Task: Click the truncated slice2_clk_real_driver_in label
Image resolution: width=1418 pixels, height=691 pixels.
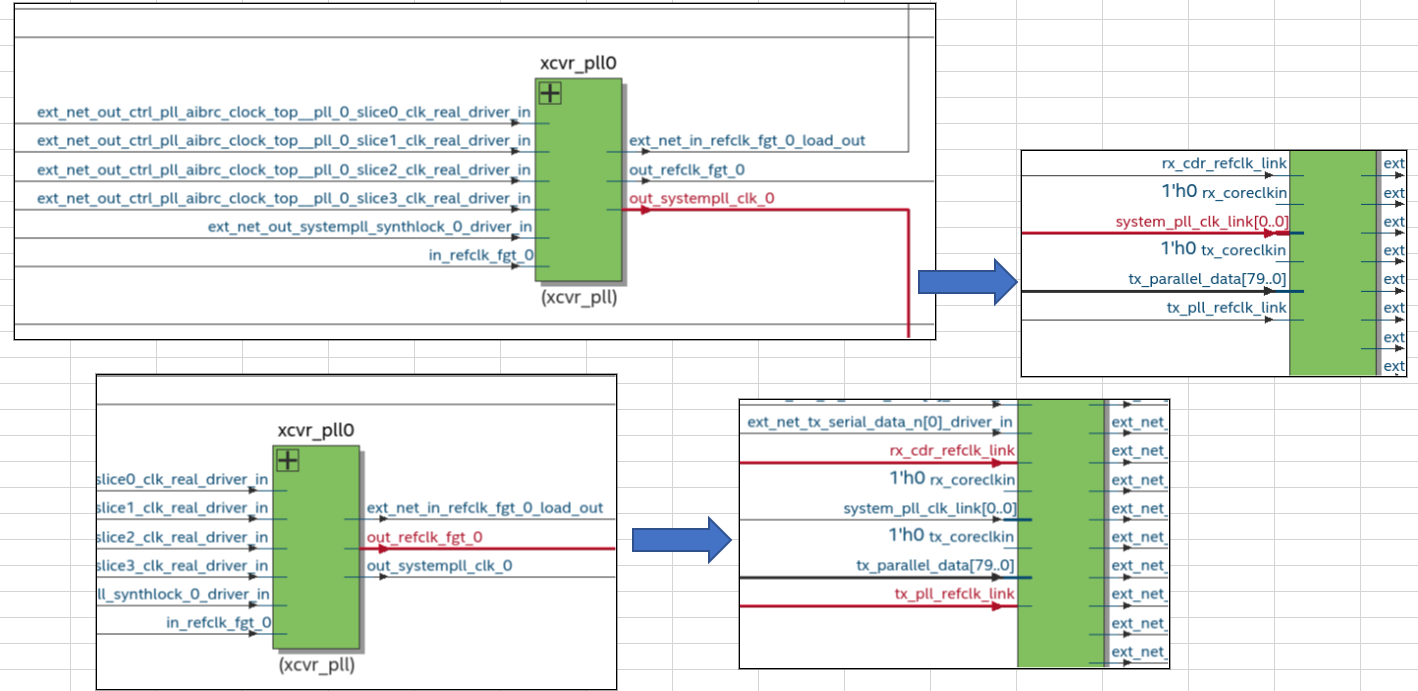Action: pyautogui.click(x=184, y=538)
